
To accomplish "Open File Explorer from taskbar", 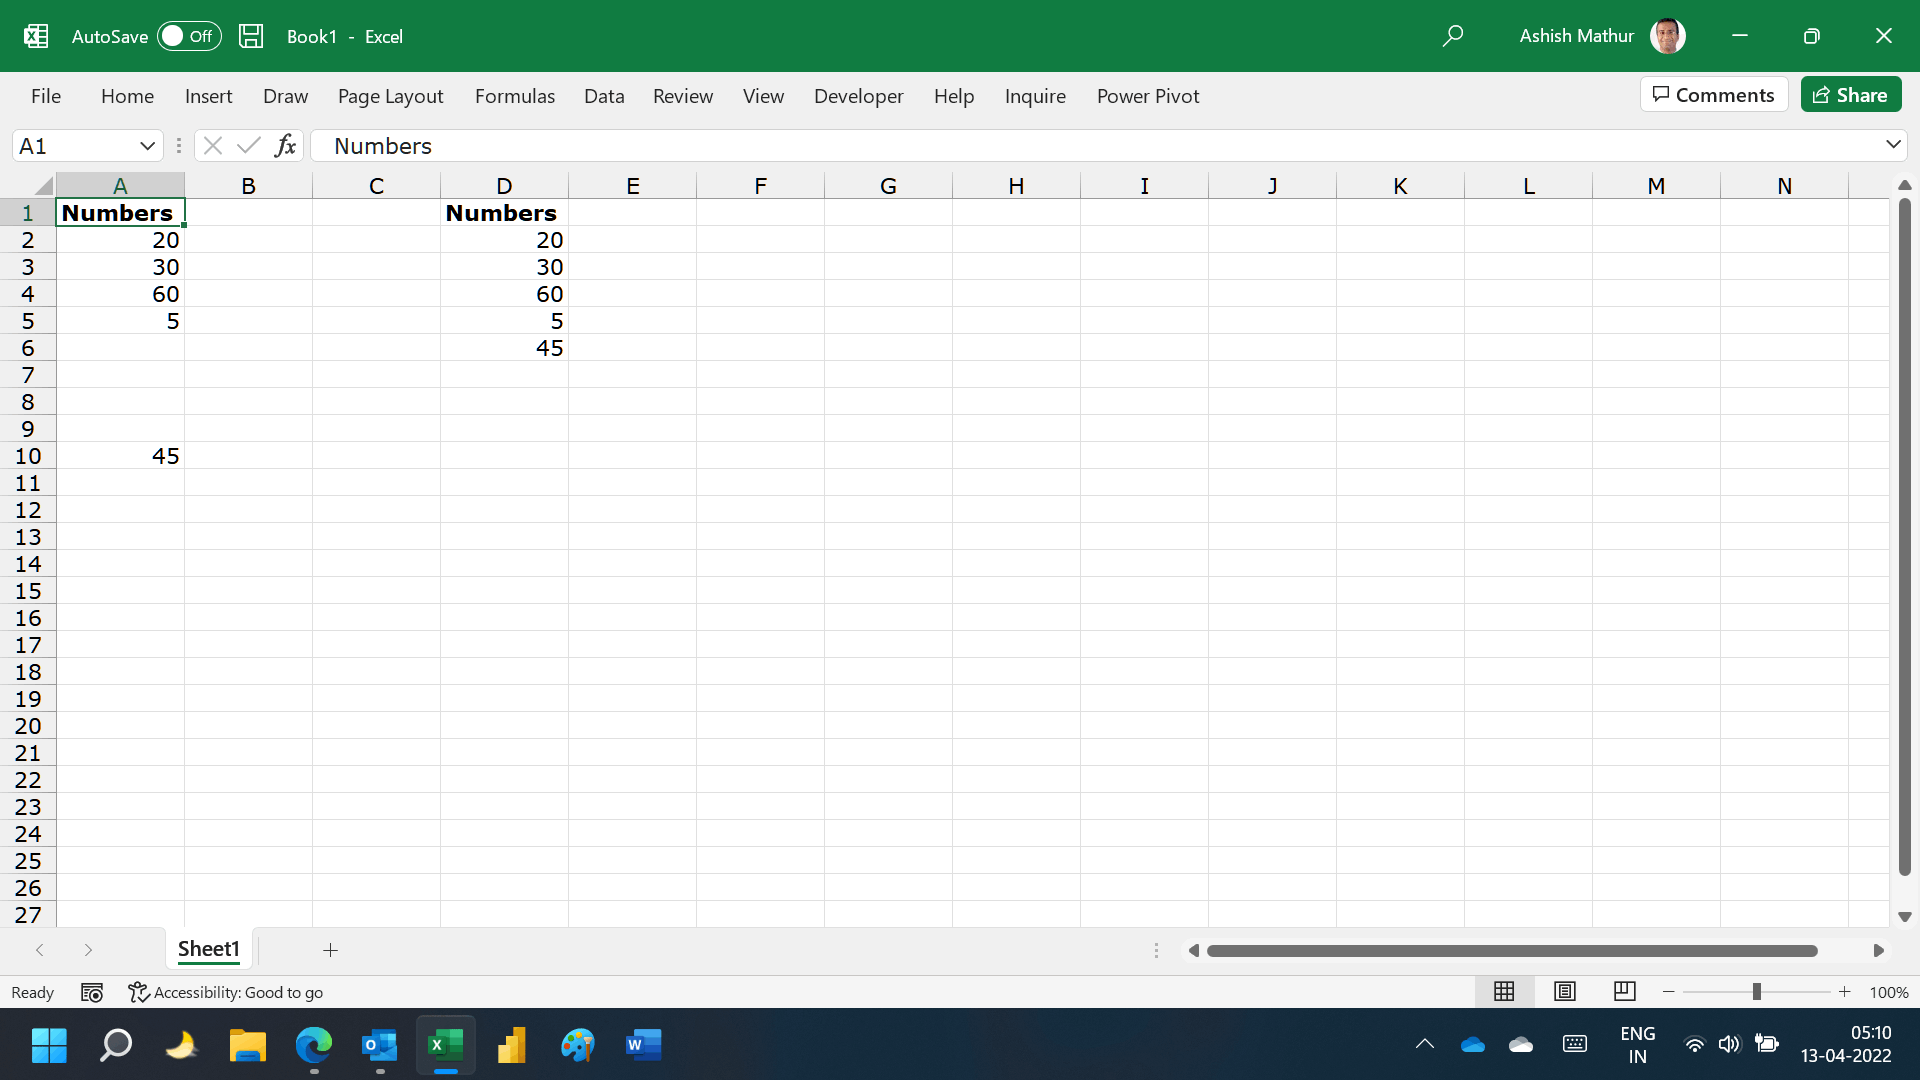I will 247,1045.
